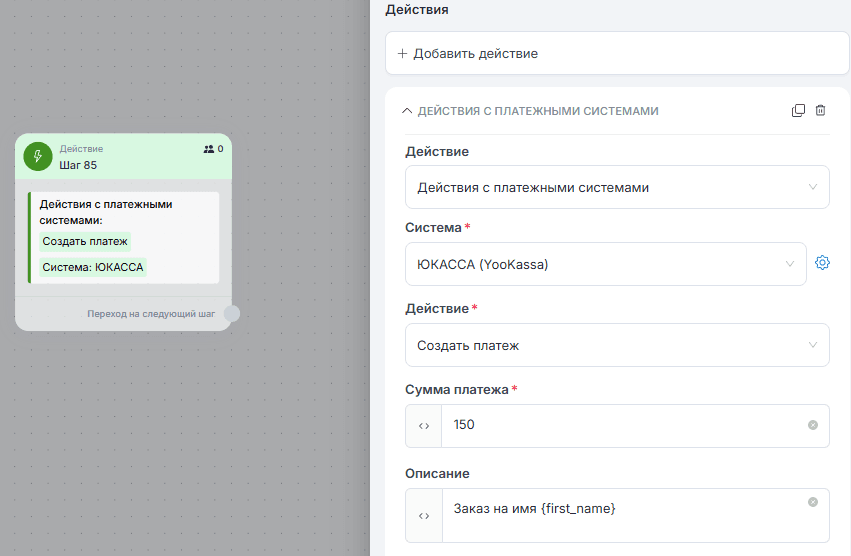851x556 pixels.
Task: Click the variable brackets icon beside Описание
Action: tap(424, 516)
